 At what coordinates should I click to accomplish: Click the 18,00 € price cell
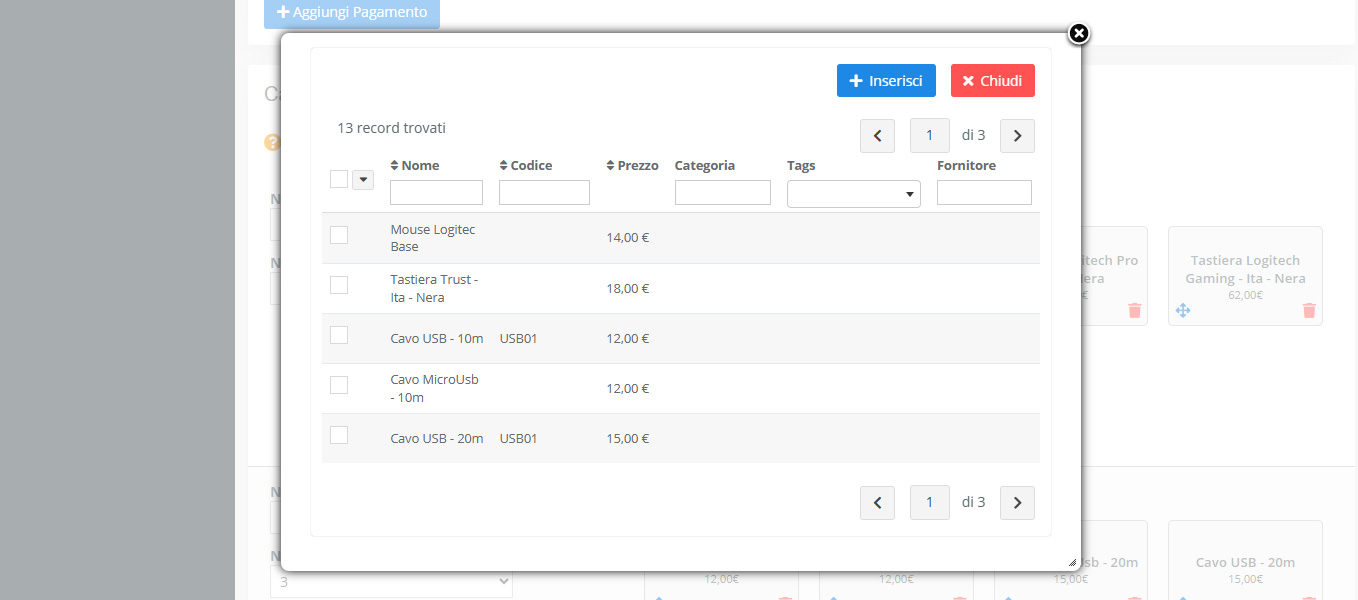tap(628, 288)
